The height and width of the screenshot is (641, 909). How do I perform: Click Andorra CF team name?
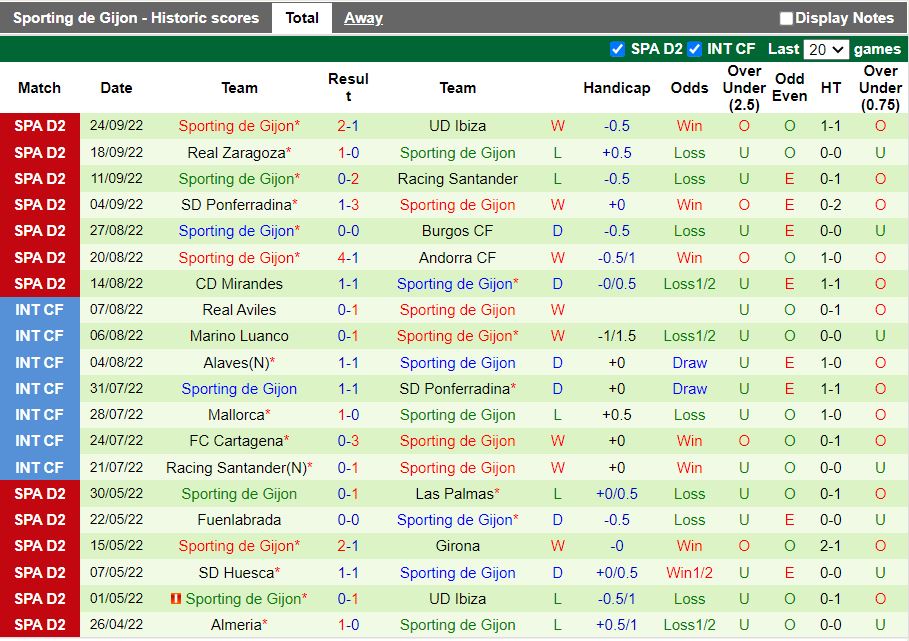tap(457, 258)
